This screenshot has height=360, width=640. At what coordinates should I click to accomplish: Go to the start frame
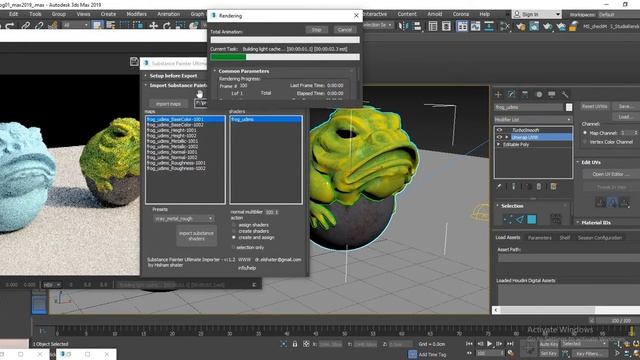point(470,344)
